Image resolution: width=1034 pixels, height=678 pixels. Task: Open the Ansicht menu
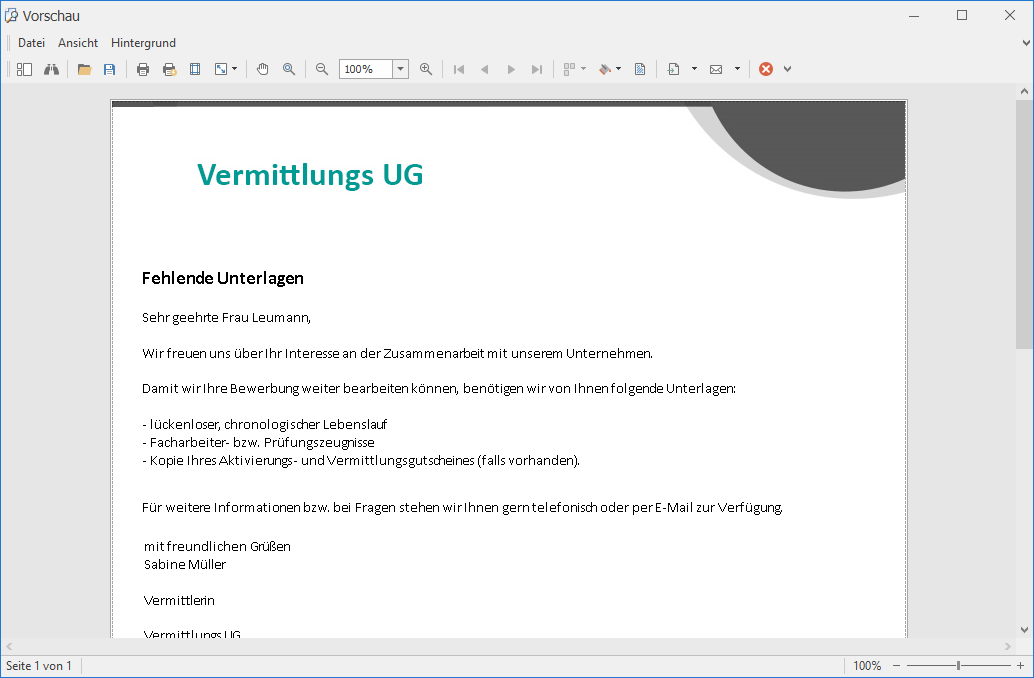pos(78,43)
